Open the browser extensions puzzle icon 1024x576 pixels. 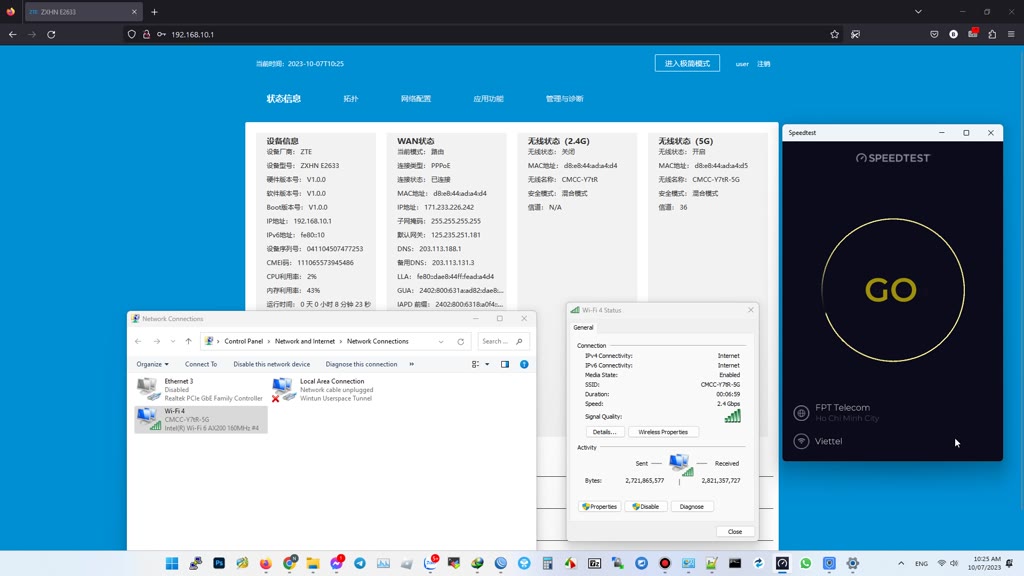(x=992, y=34)
